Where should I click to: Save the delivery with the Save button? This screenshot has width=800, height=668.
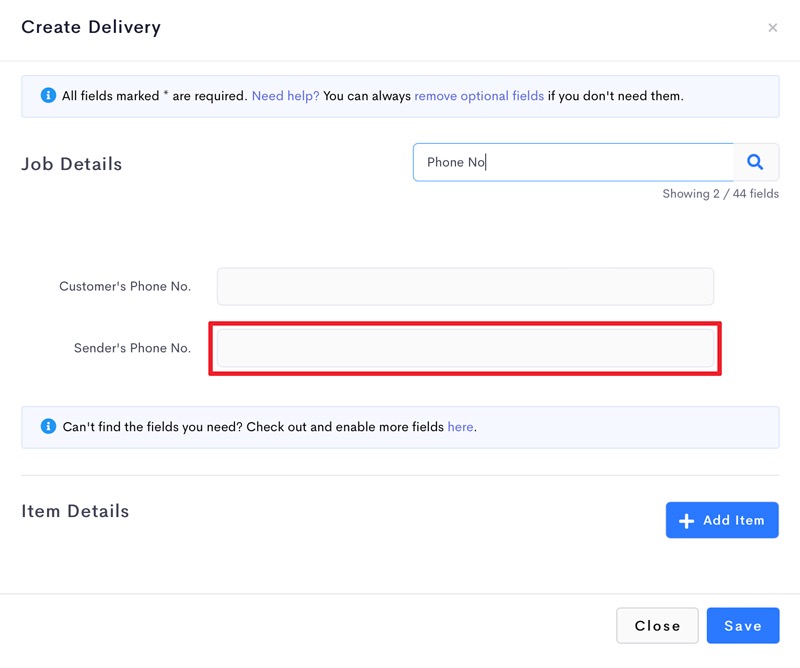tap(743, 626)
